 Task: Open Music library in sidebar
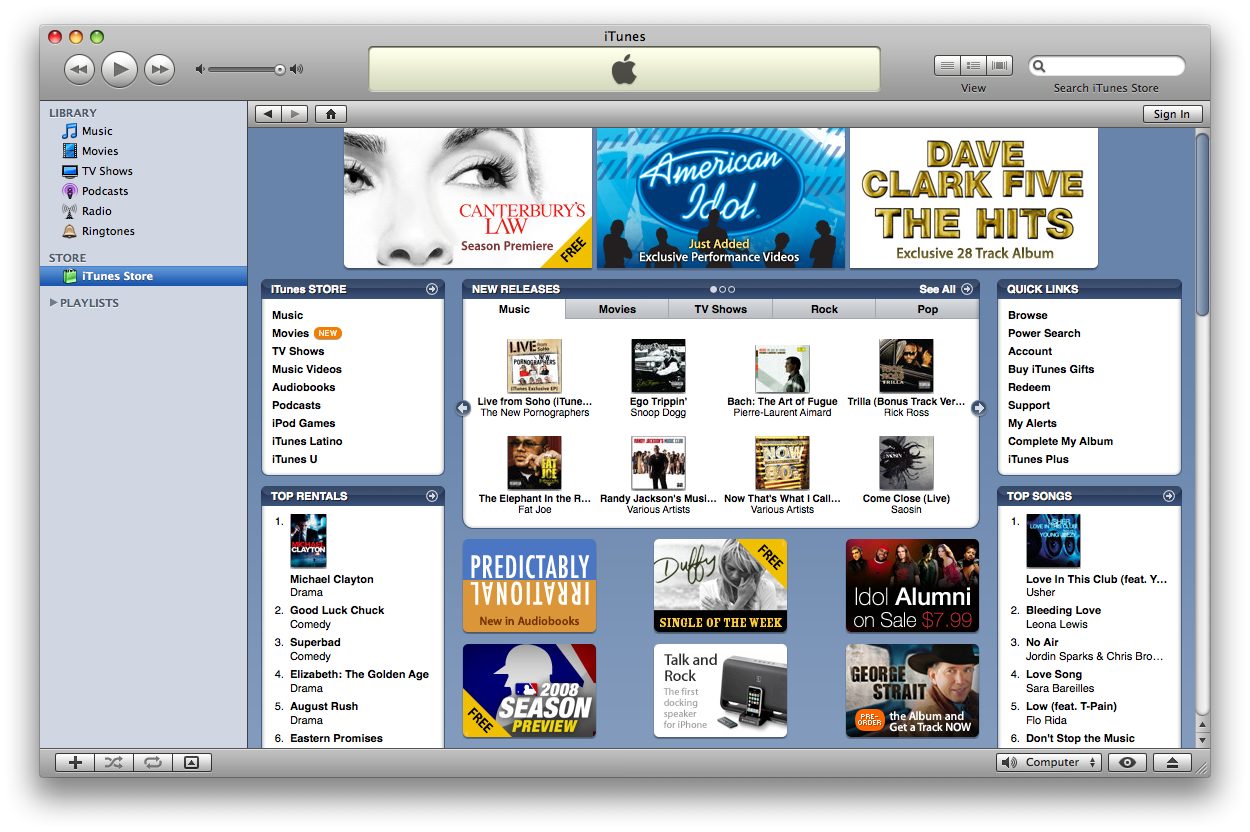97,131
